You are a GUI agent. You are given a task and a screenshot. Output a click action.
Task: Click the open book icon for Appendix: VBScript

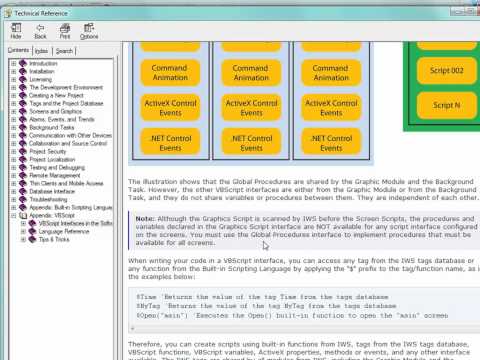[x=23, y=215]
